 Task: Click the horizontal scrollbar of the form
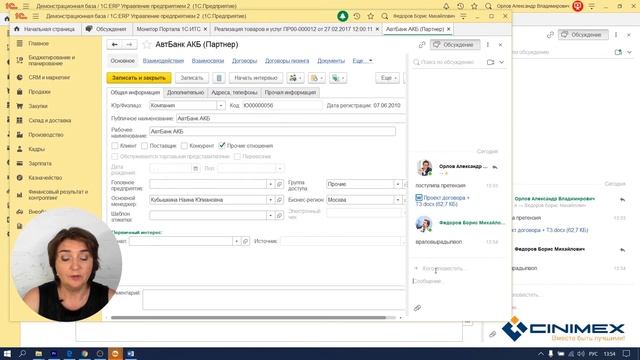pyautogui.click(x=248, y=317)
